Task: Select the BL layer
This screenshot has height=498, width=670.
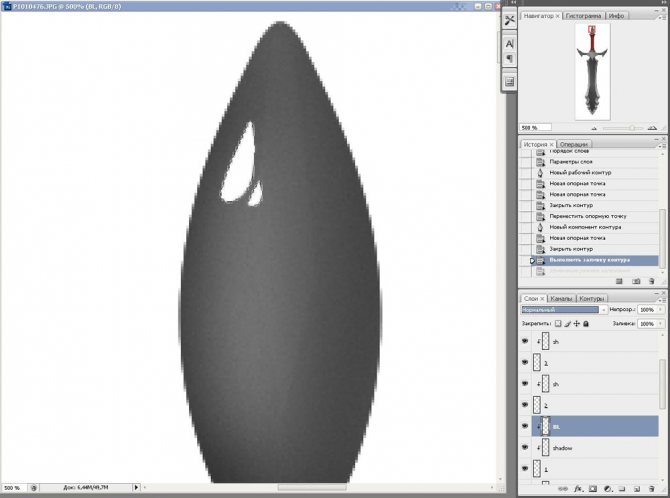Action: pos(596,426)
